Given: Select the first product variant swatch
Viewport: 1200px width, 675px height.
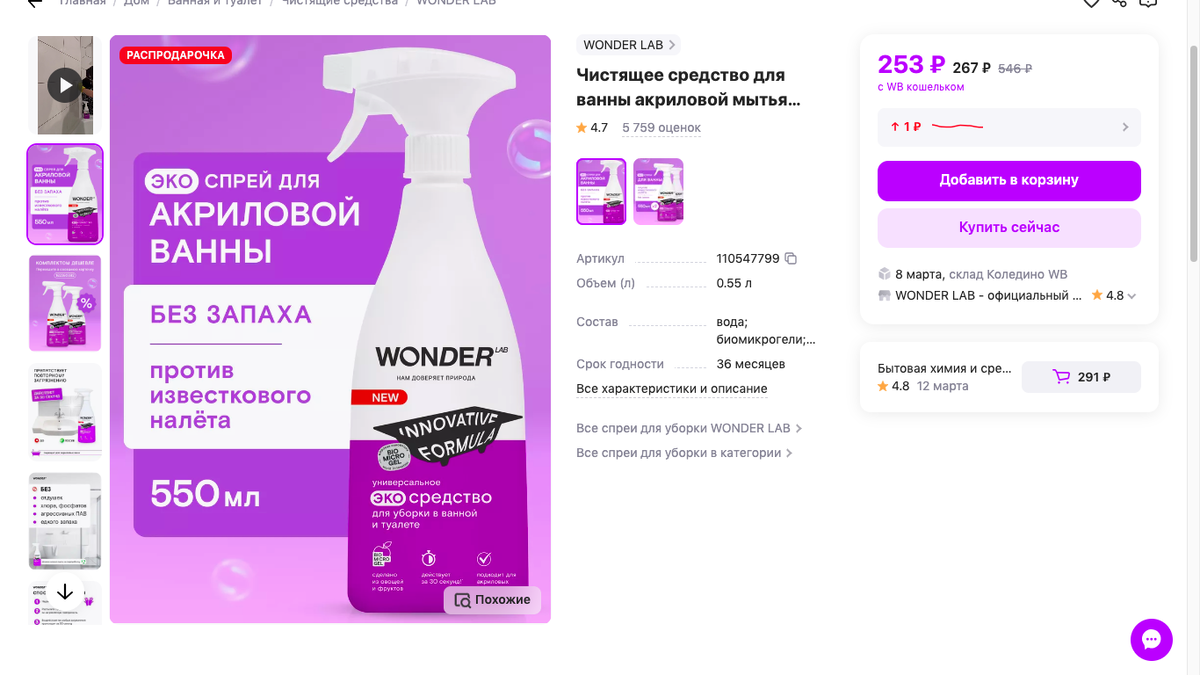Looking at the screenshot, I should click(601, 191).
